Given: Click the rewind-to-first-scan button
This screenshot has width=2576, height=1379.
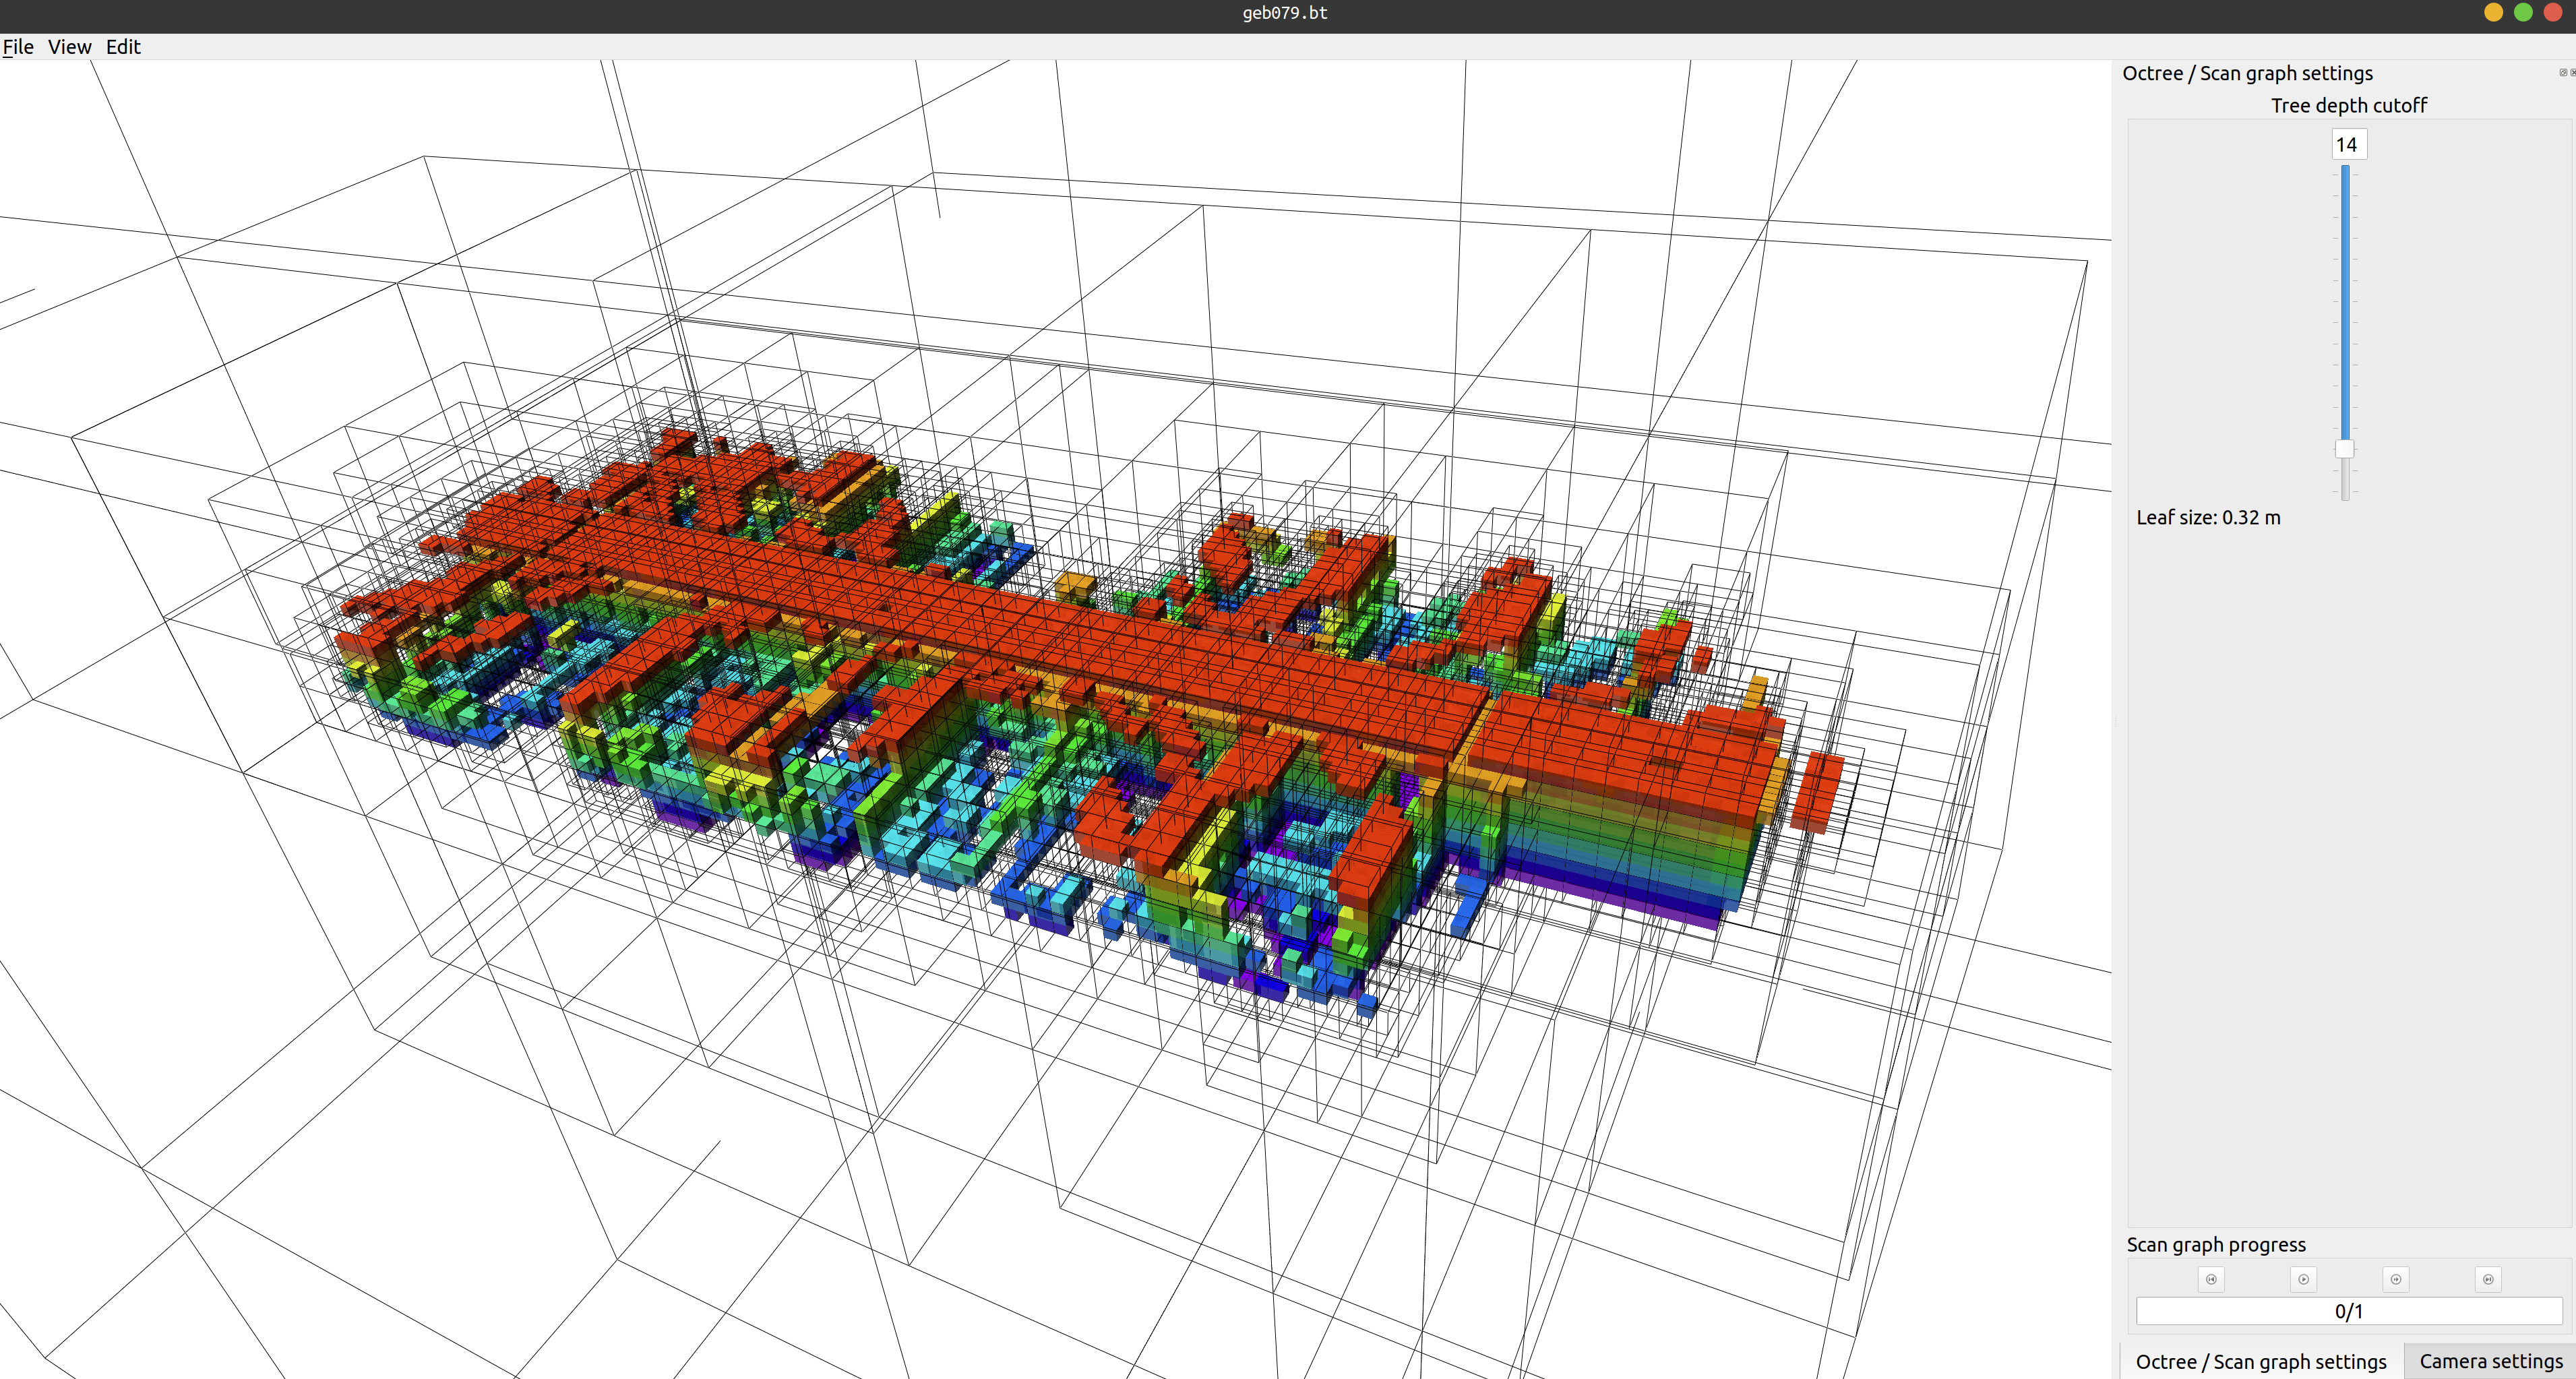Looking at the screenshot, I should (x=2211, y=1279).
